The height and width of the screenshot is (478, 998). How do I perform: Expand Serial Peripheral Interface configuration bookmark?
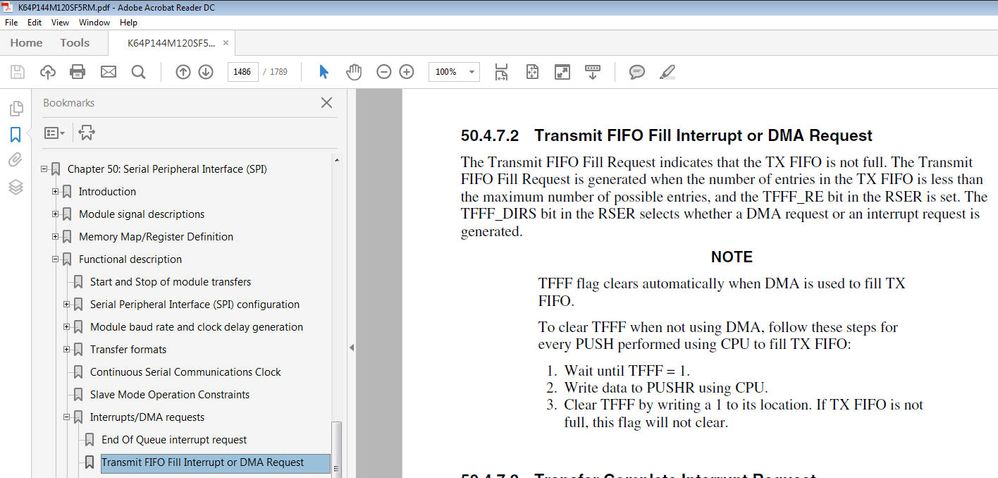pos(67,304)
